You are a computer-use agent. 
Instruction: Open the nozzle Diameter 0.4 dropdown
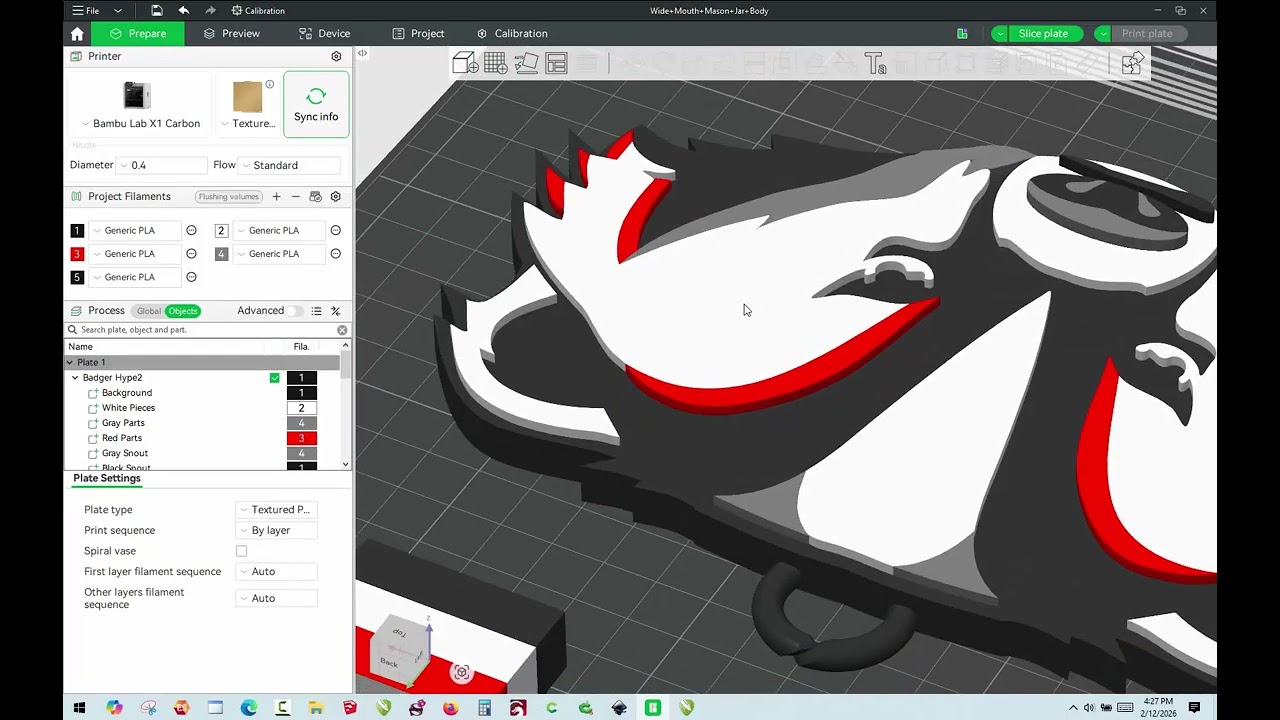162,165
